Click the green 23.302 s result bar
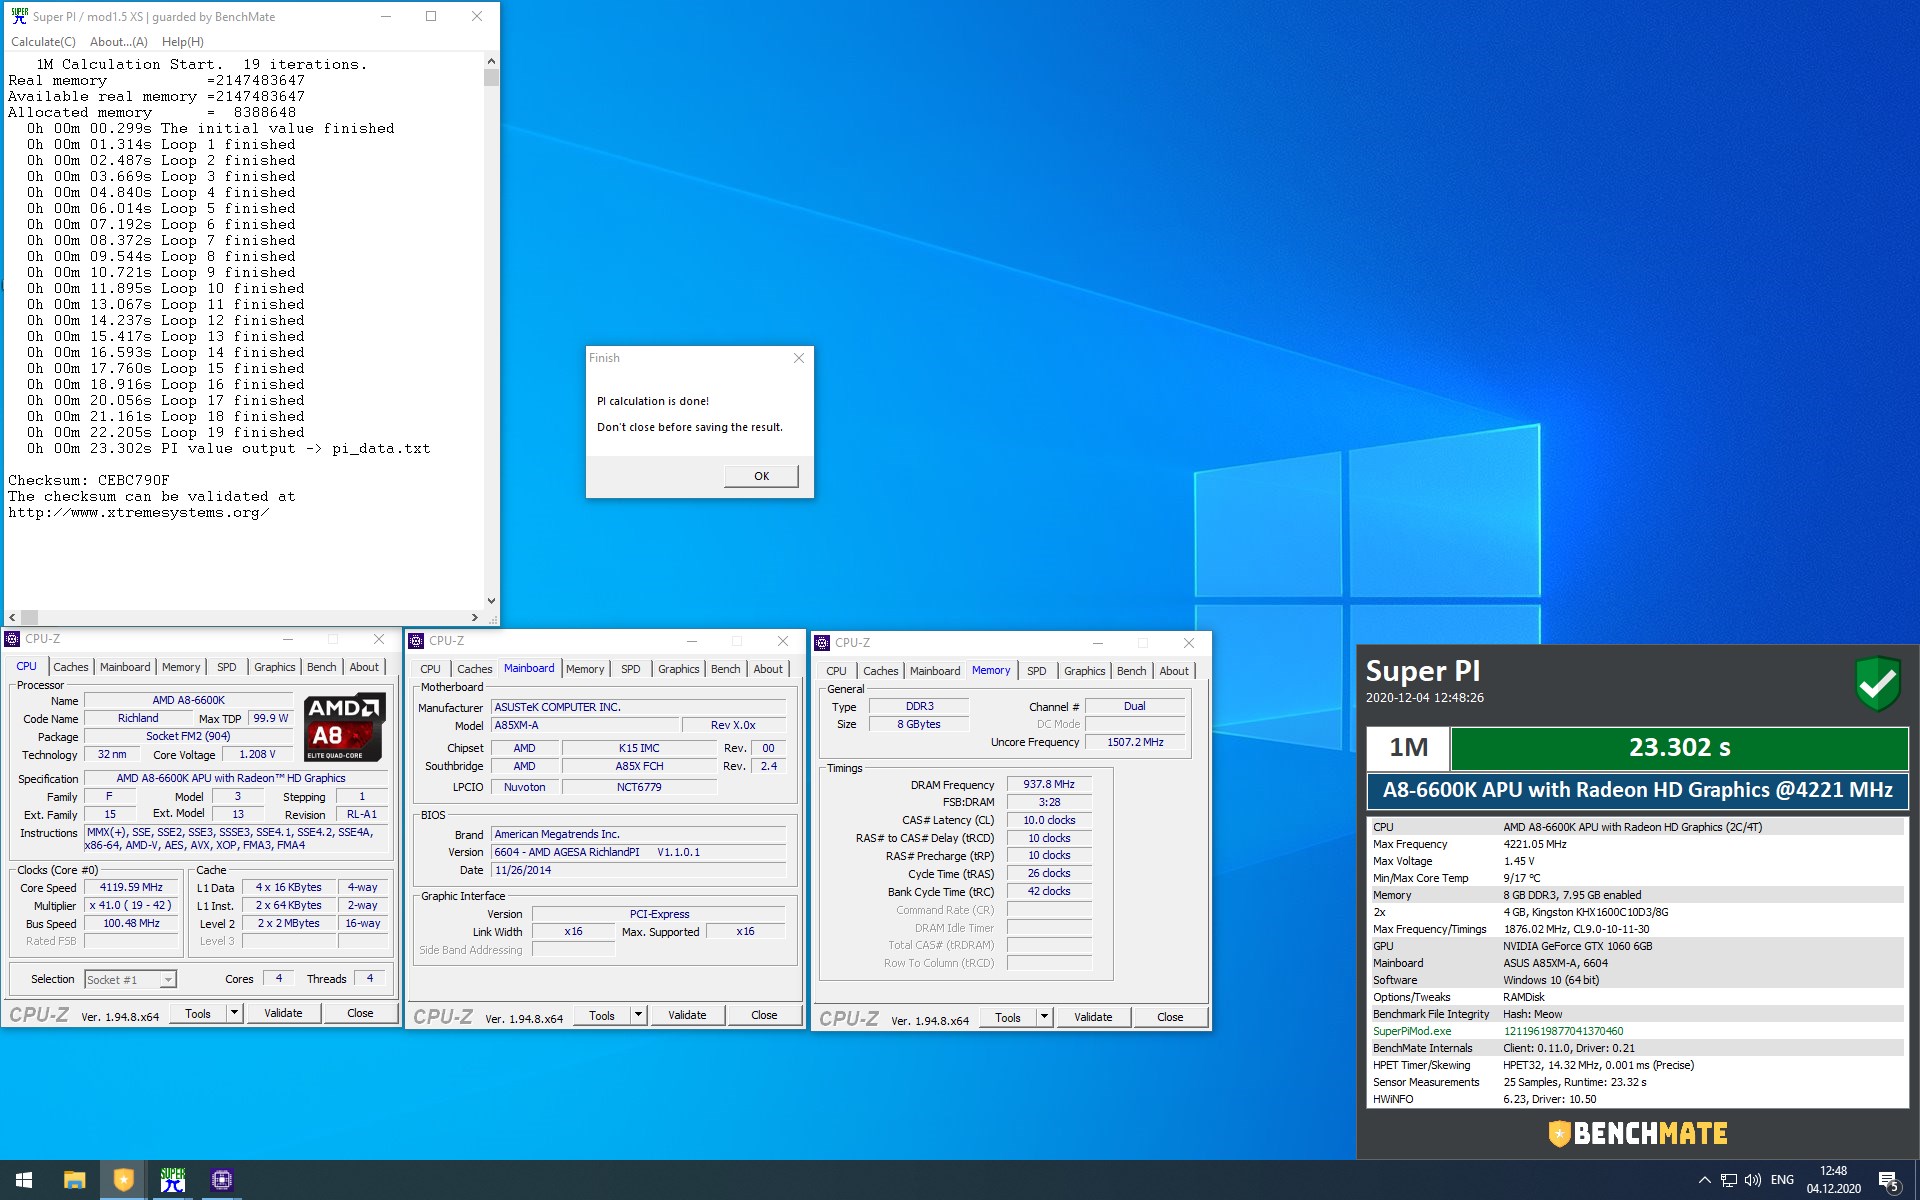The width and height of the screenshot is (1920, 1200). tap(1679, 747)
